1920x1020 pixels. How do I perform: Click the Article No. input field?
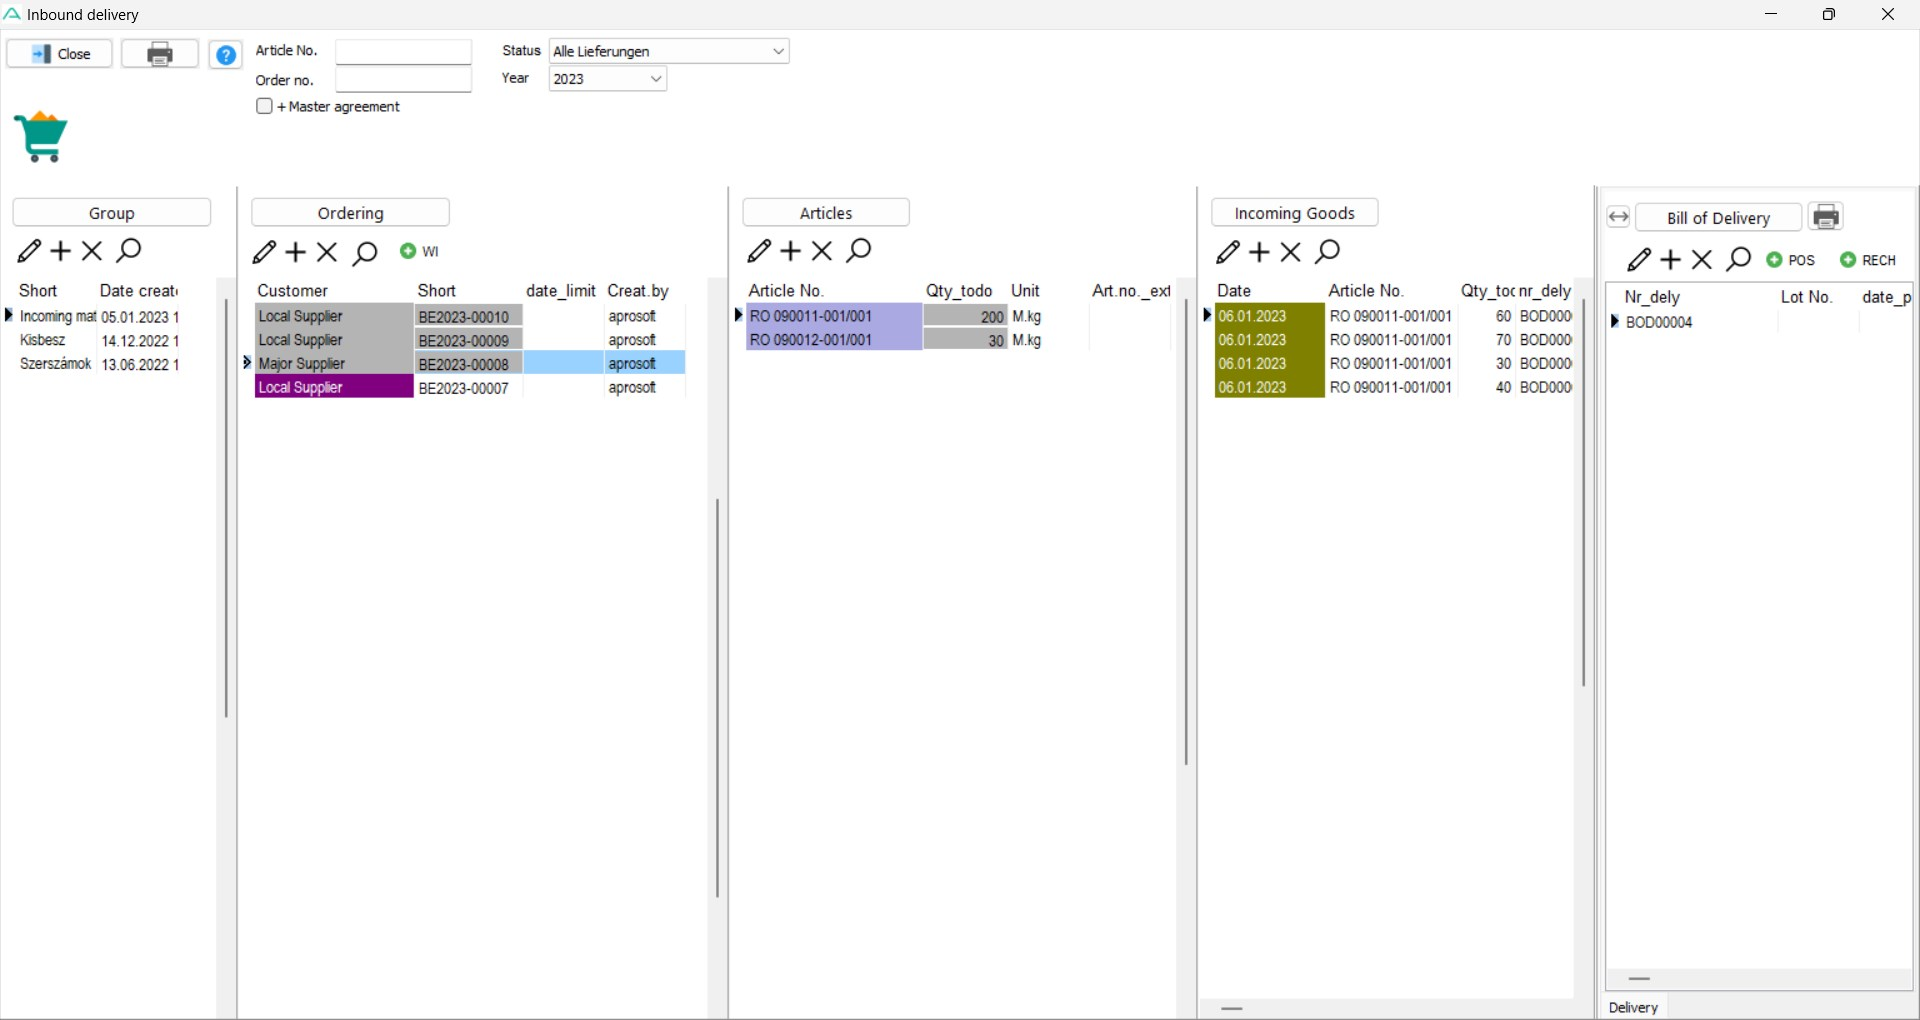click(x=403, y=51)
